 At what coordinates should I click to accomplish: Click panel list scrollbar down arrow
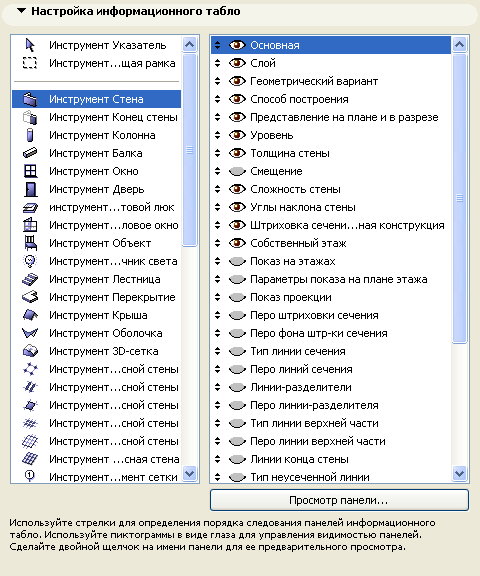[x=459, y=474]
